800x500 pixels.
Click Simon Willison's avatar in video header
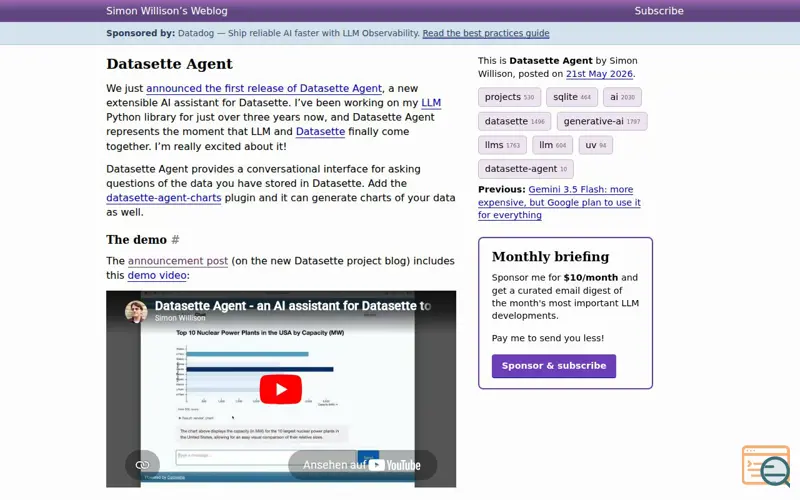136,311
